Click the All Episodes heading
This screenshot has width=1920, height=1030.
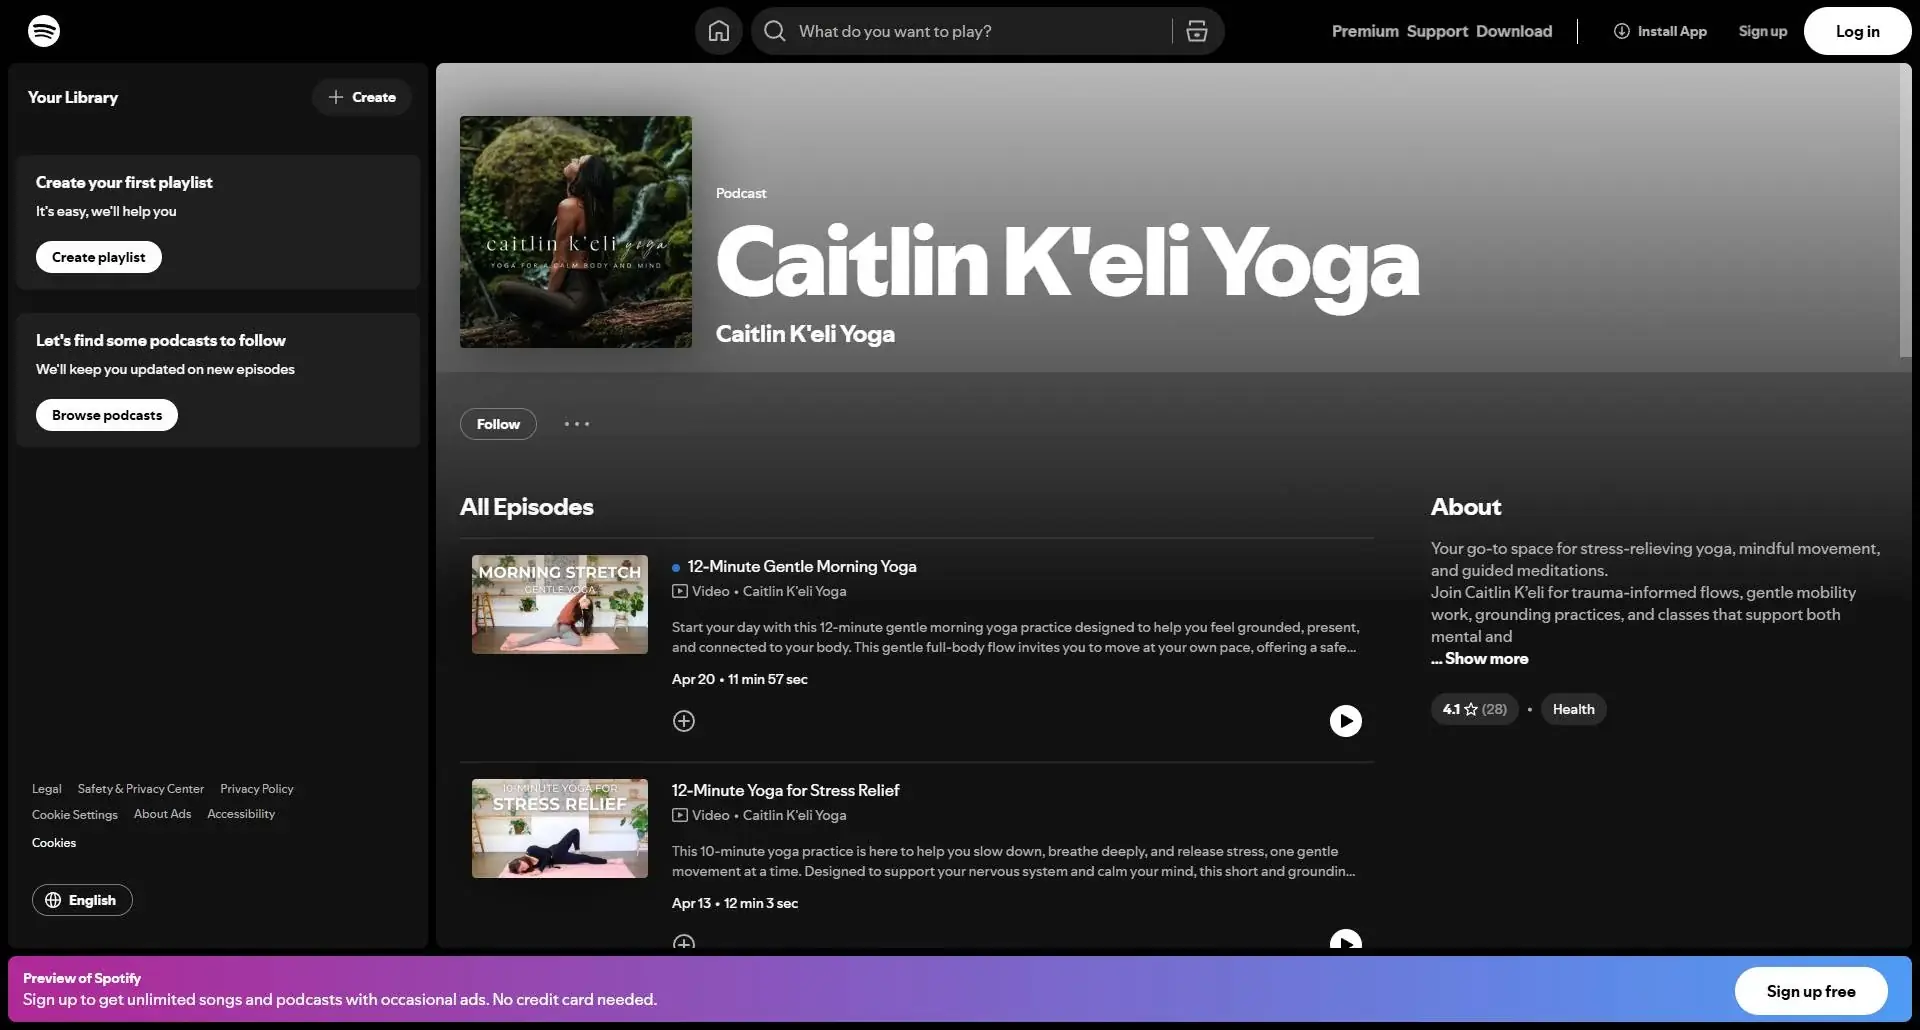point(527,507)
